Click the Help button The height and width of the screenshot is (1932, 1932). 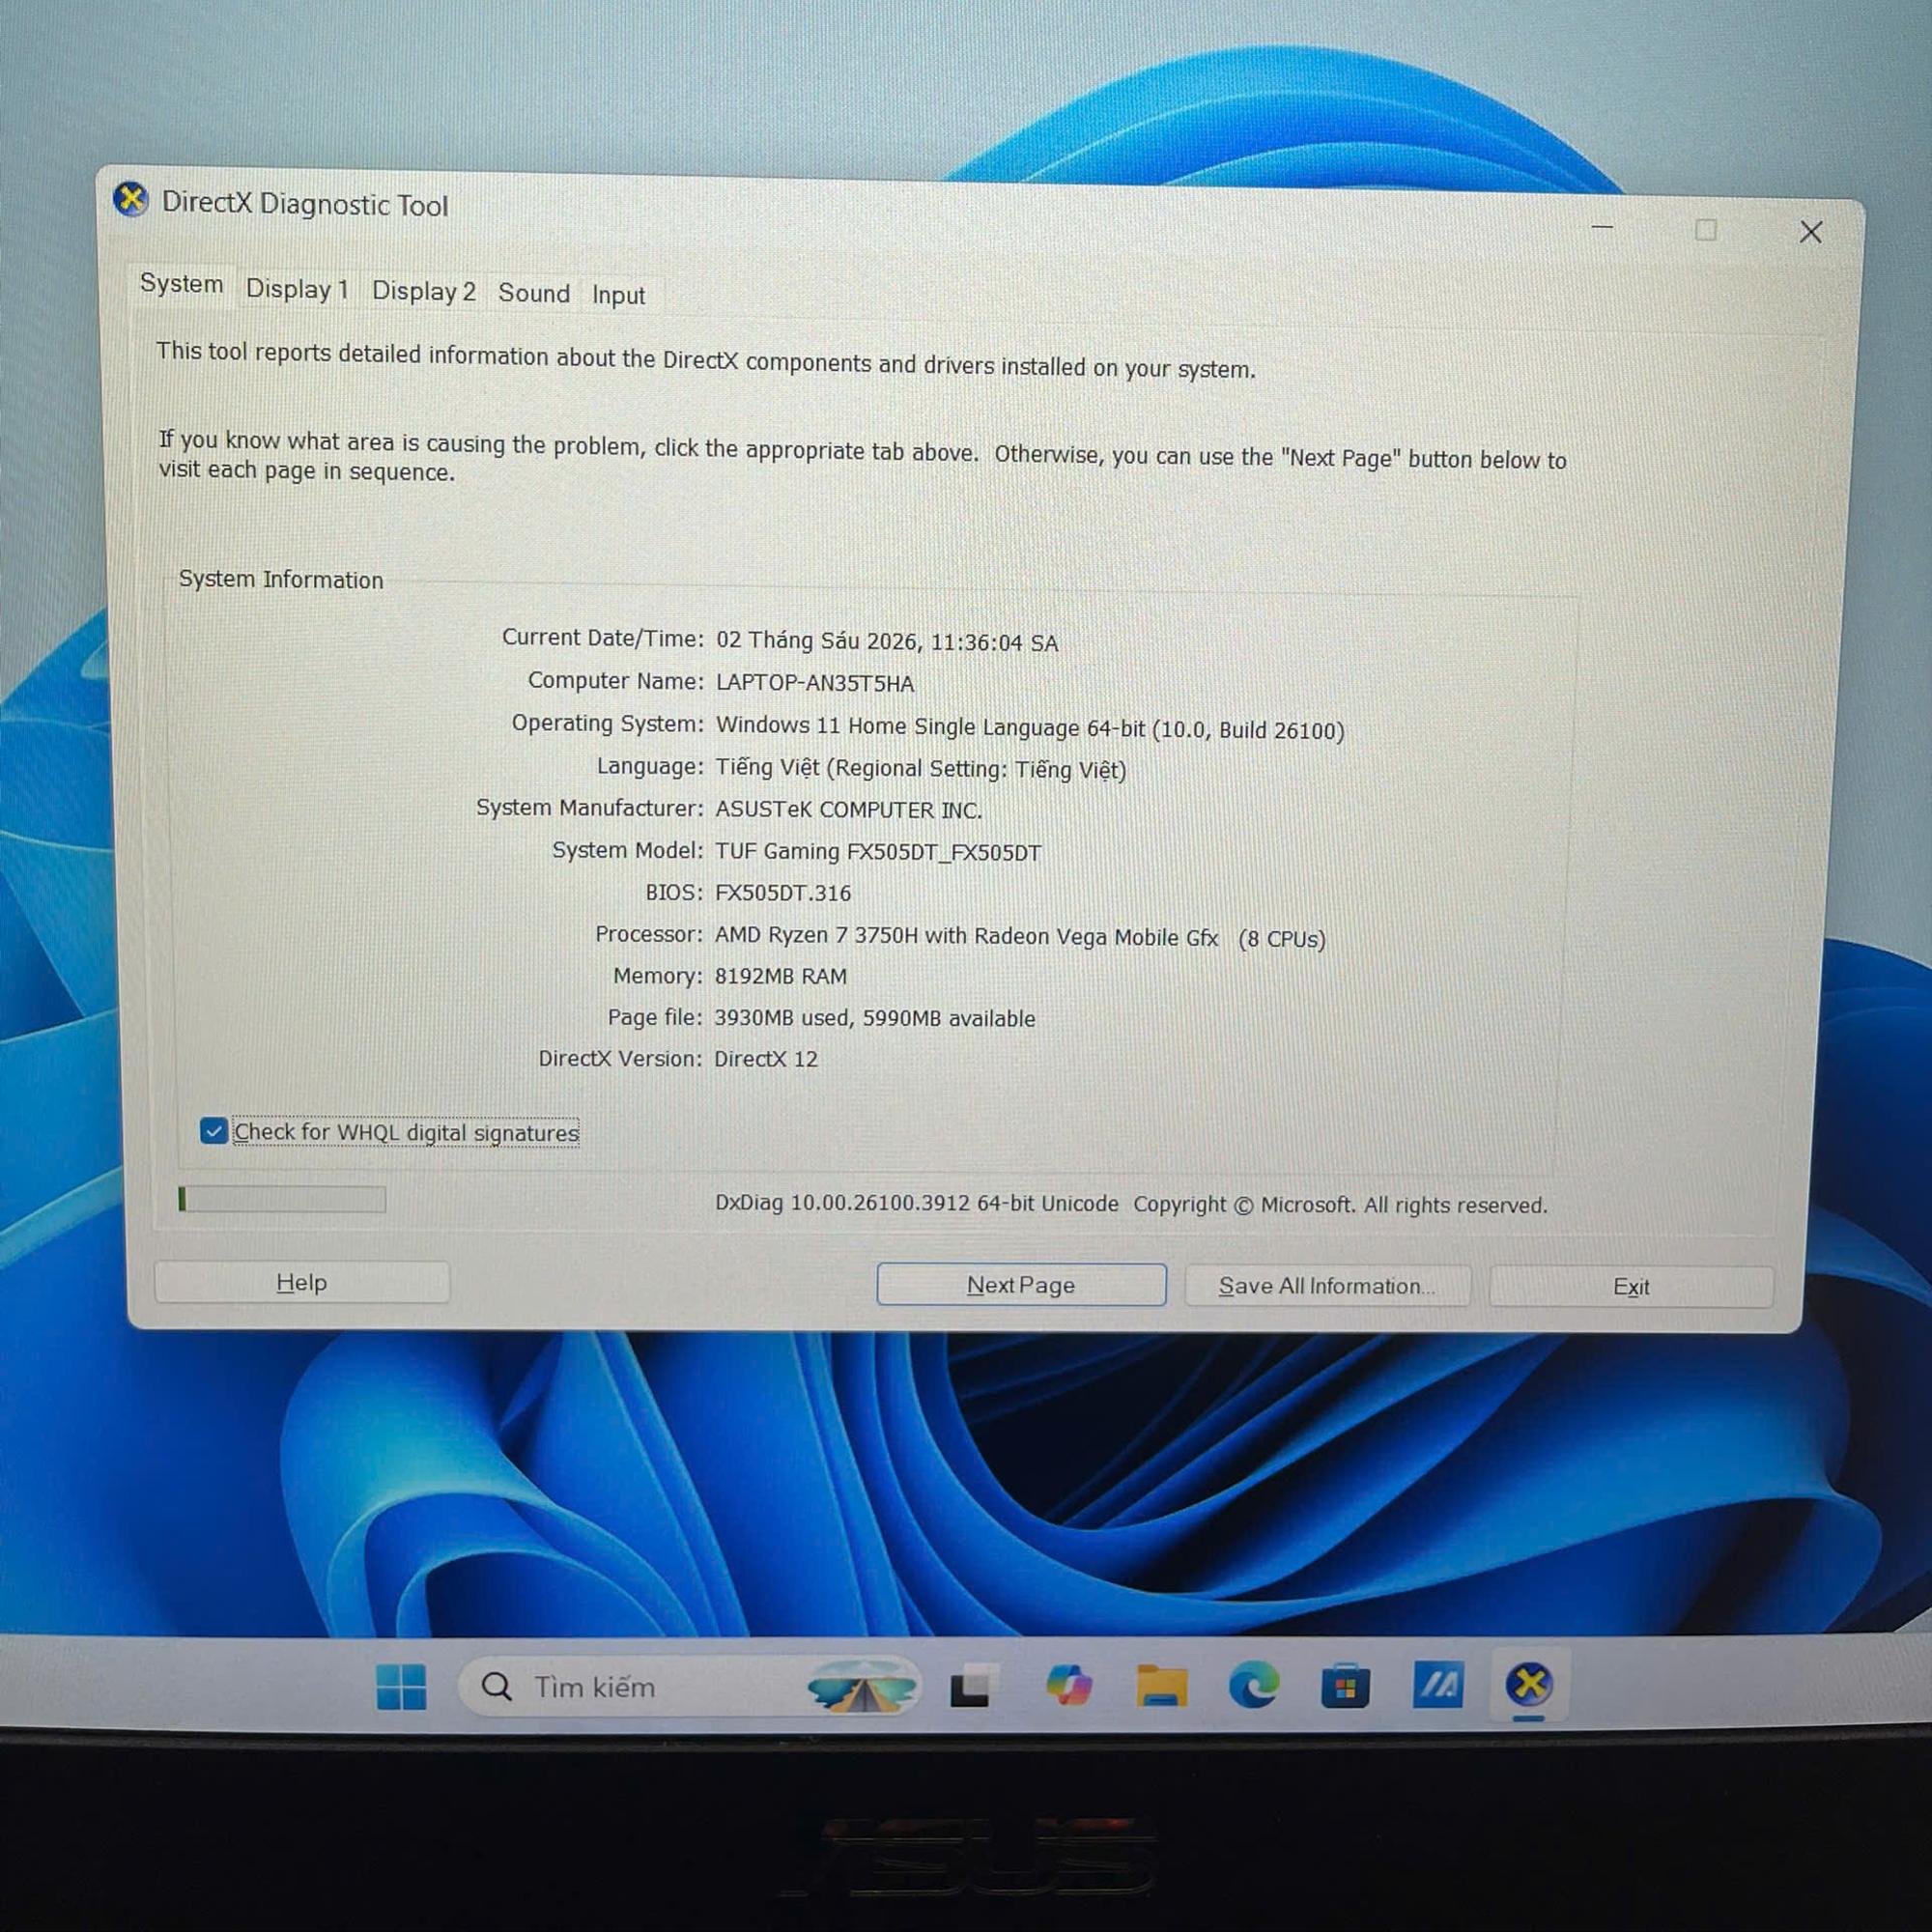tap(302, 1282)
